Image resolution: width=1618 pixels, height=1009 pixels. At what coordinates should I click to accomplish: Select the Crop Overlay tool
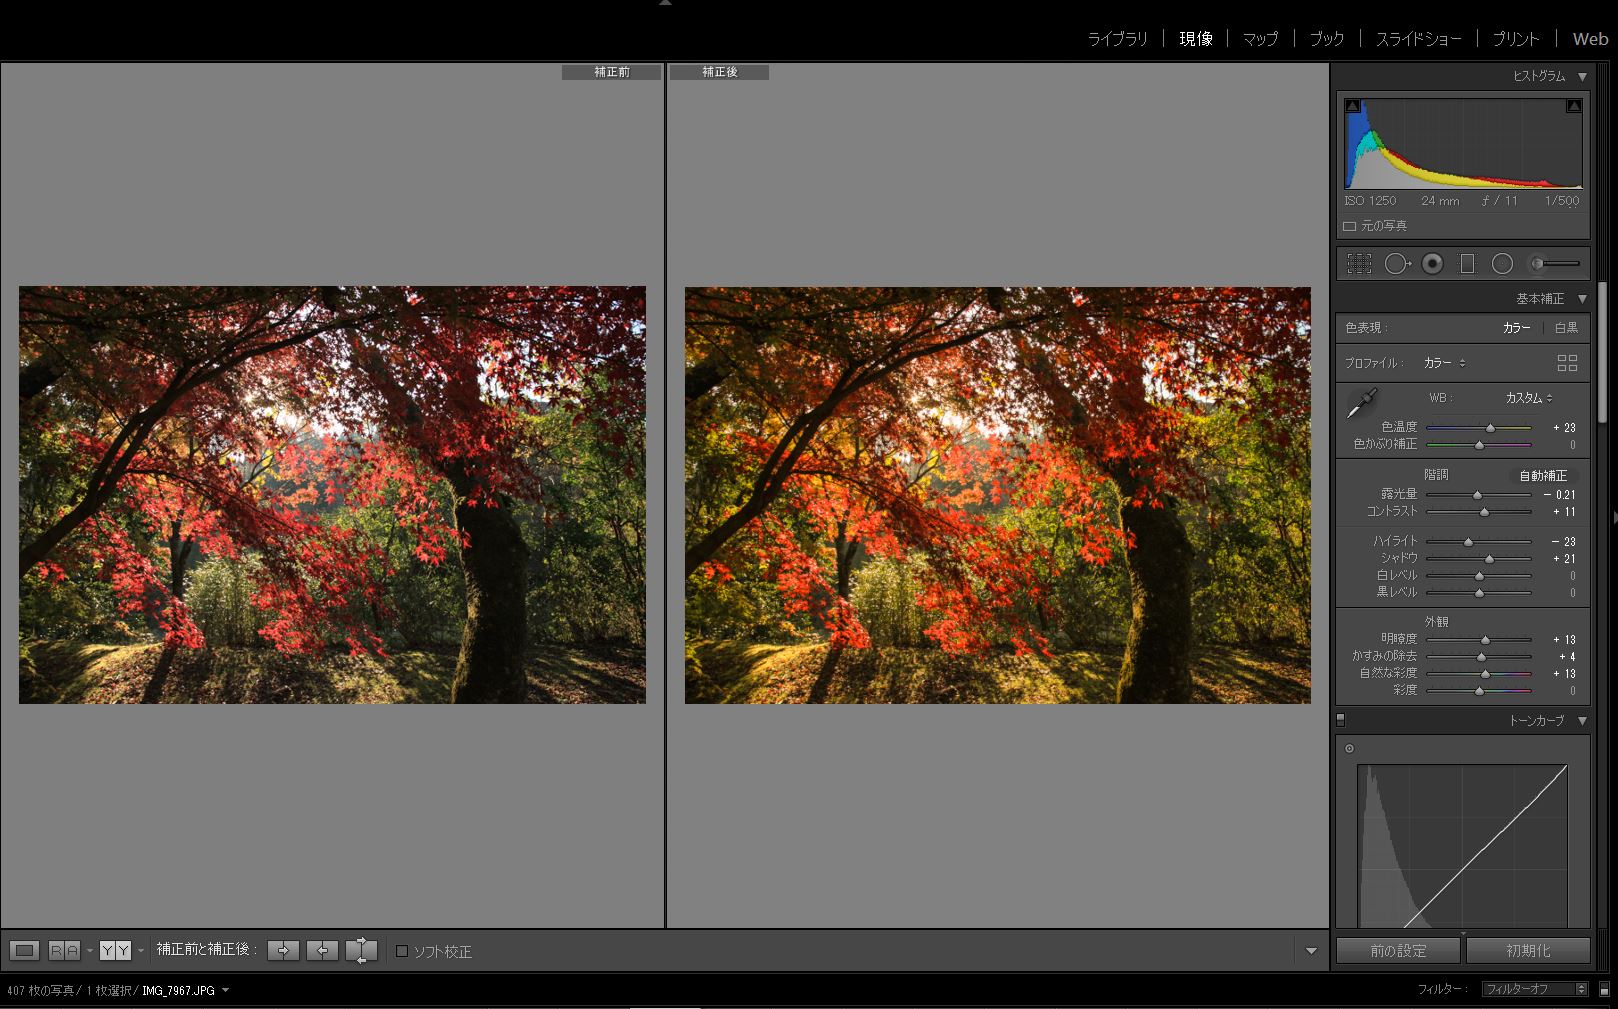[1358, 264]
